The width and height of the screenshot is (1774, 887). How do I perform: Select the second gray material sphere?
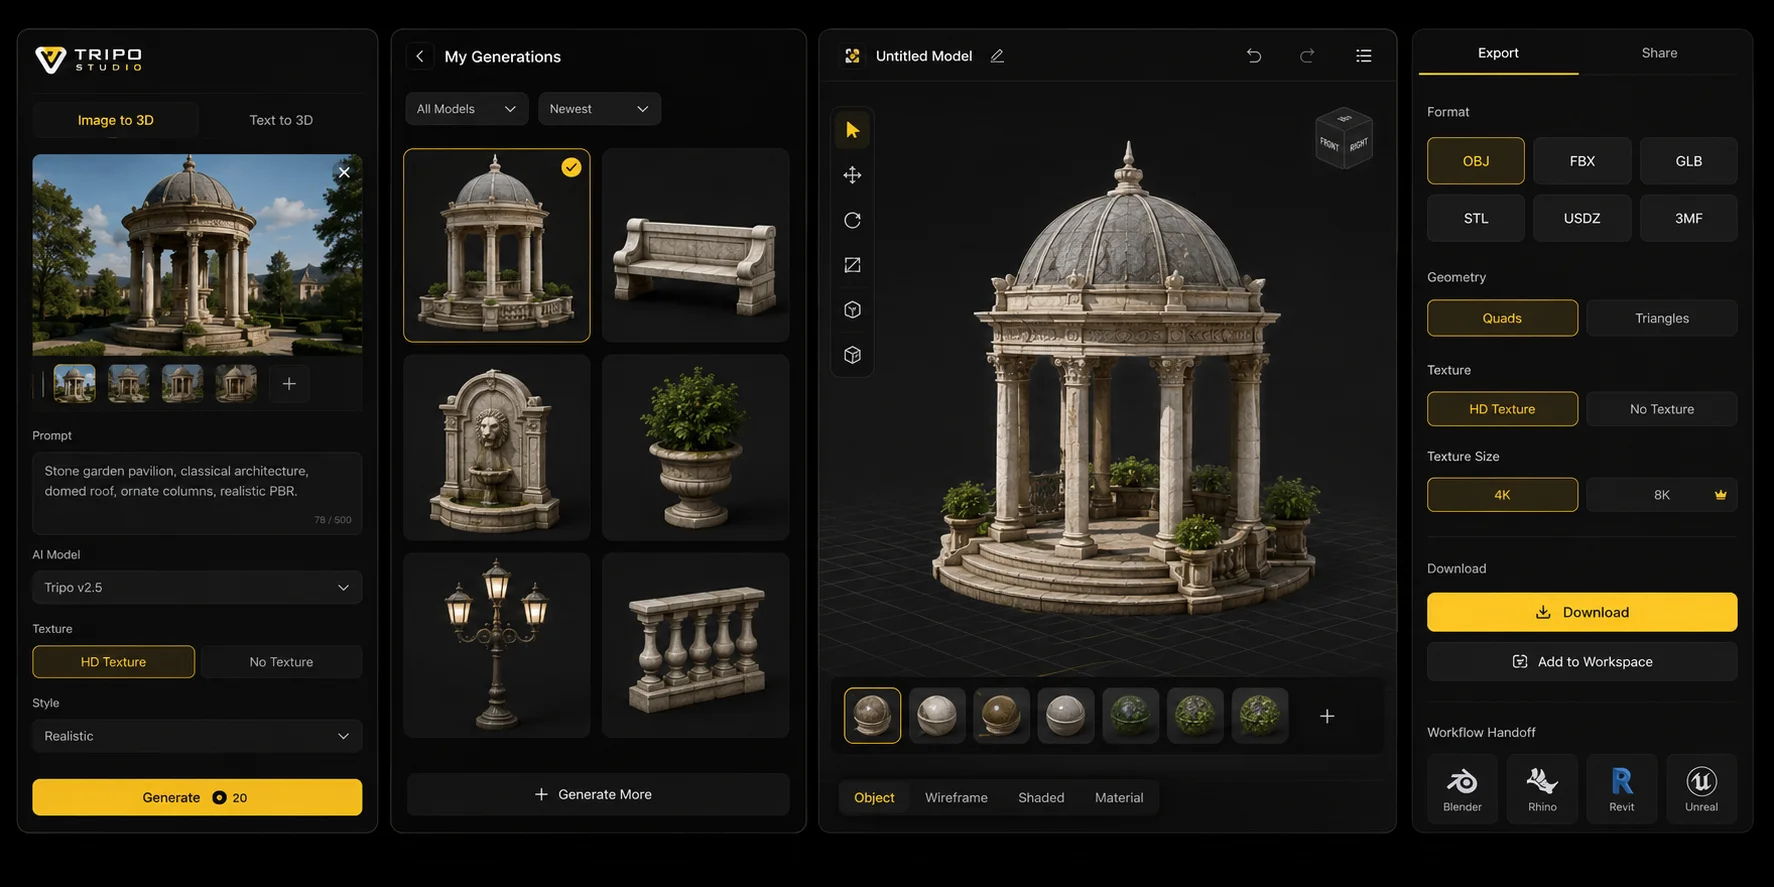coord(937,715)
